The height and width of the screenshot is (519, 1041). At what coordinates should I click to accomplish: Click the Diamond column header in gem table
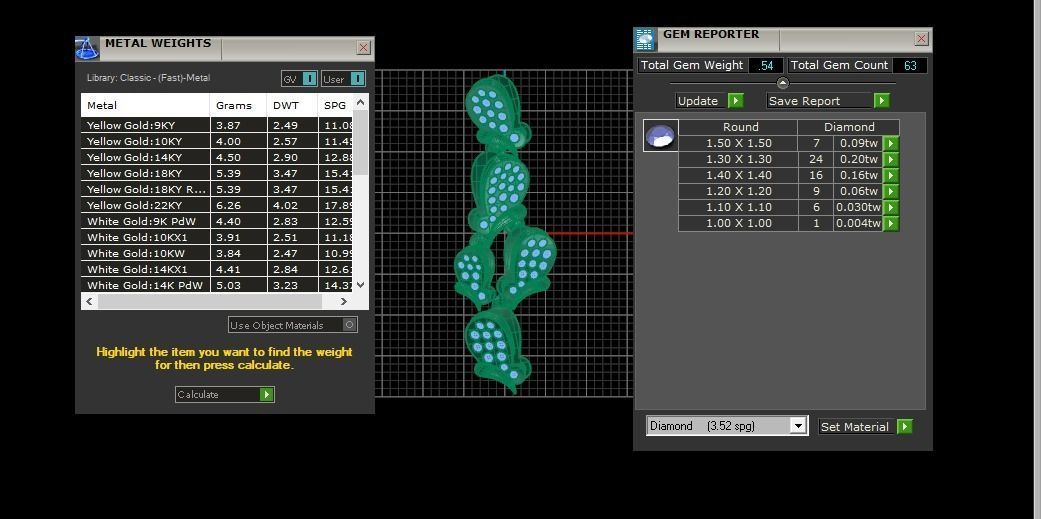click(x=849, y=127)
